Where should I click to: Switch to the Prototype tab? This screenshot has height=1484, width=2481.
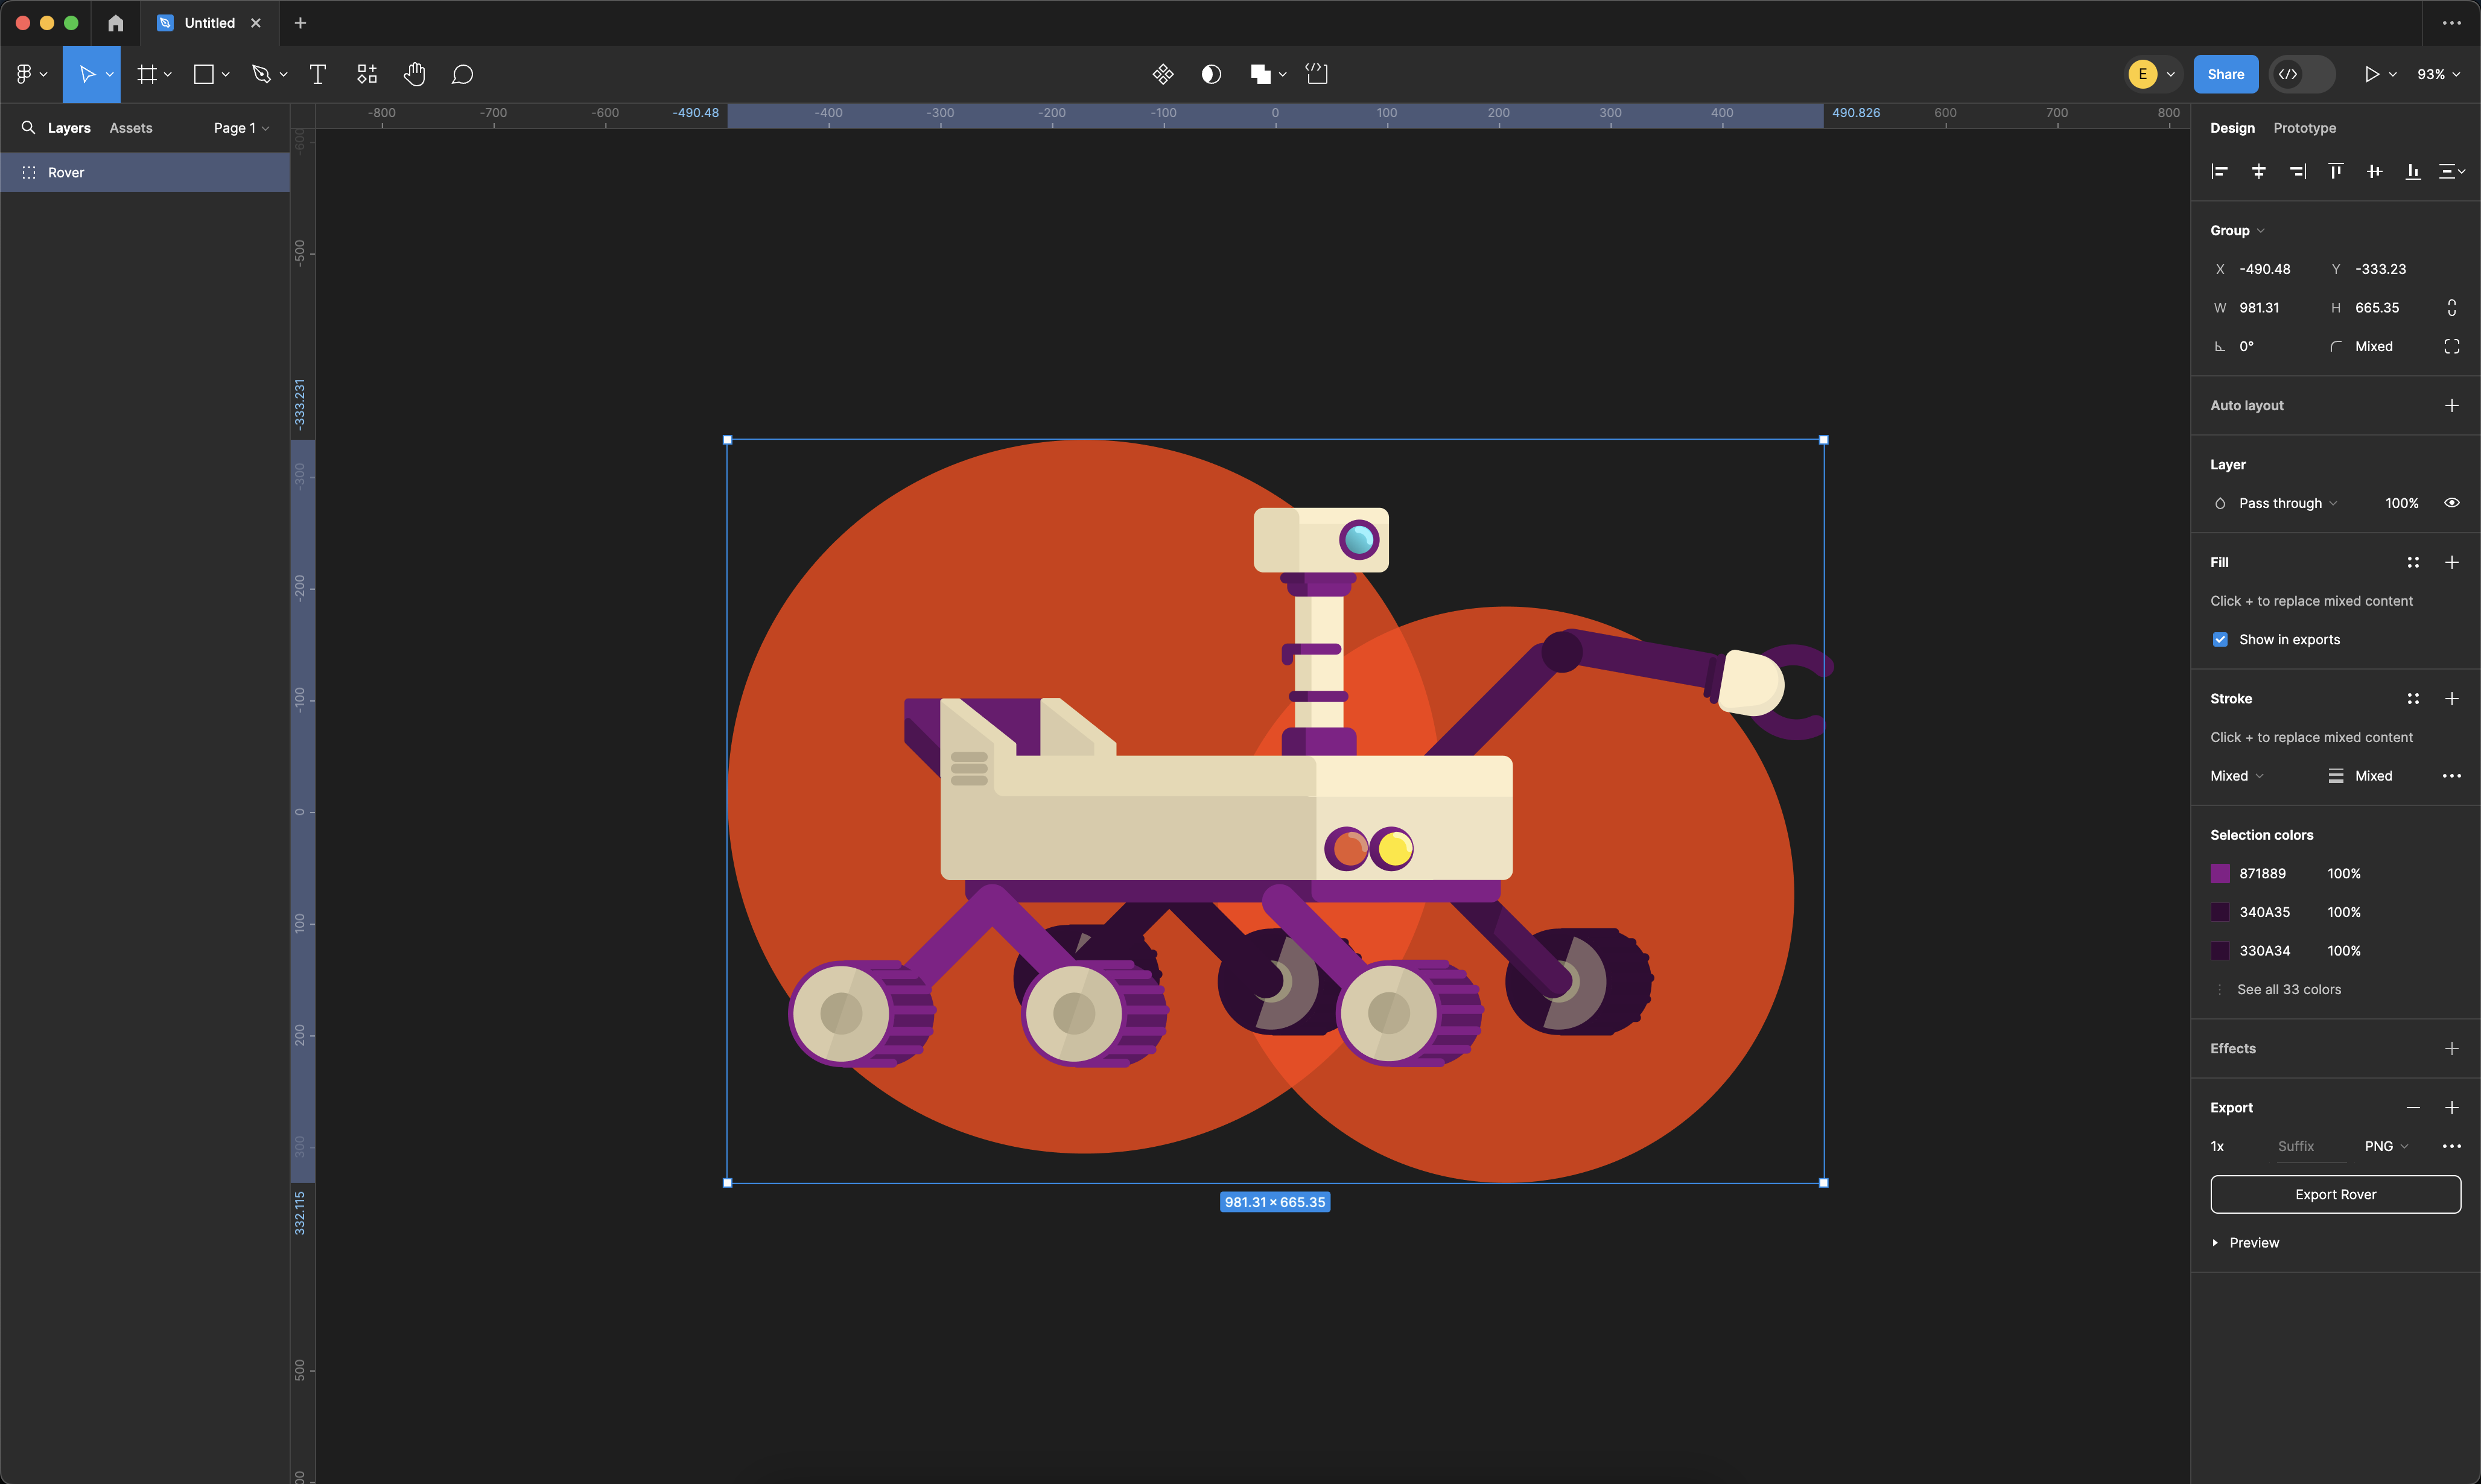coord(2304,128)
